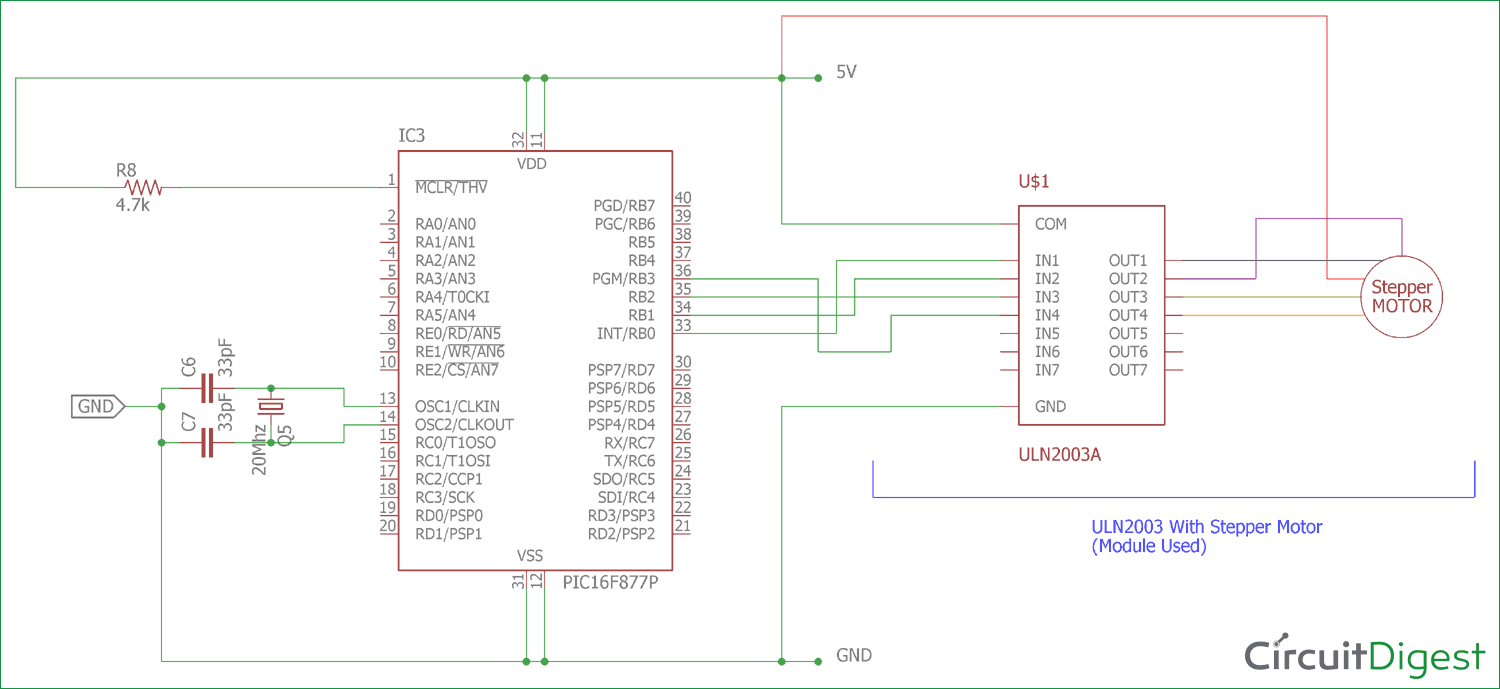This screenshot has width=1500, height=689.
Task: Click the ULN2003 With Stepper Motor link text
Action: [1207, 527]
